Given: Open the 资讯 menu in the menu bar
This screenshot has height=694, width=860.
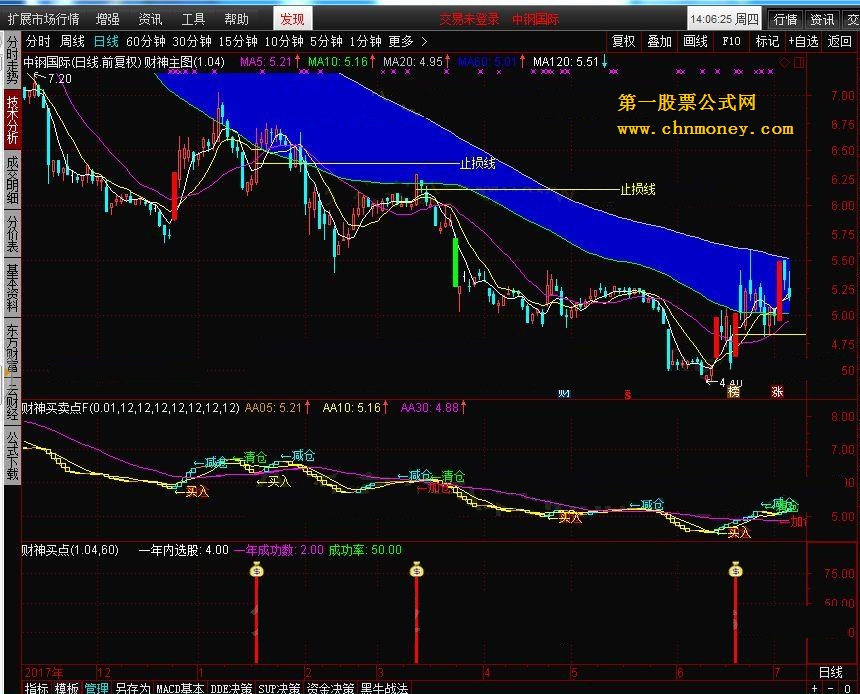Looking at the screenshot, I should tap(150, 19).
